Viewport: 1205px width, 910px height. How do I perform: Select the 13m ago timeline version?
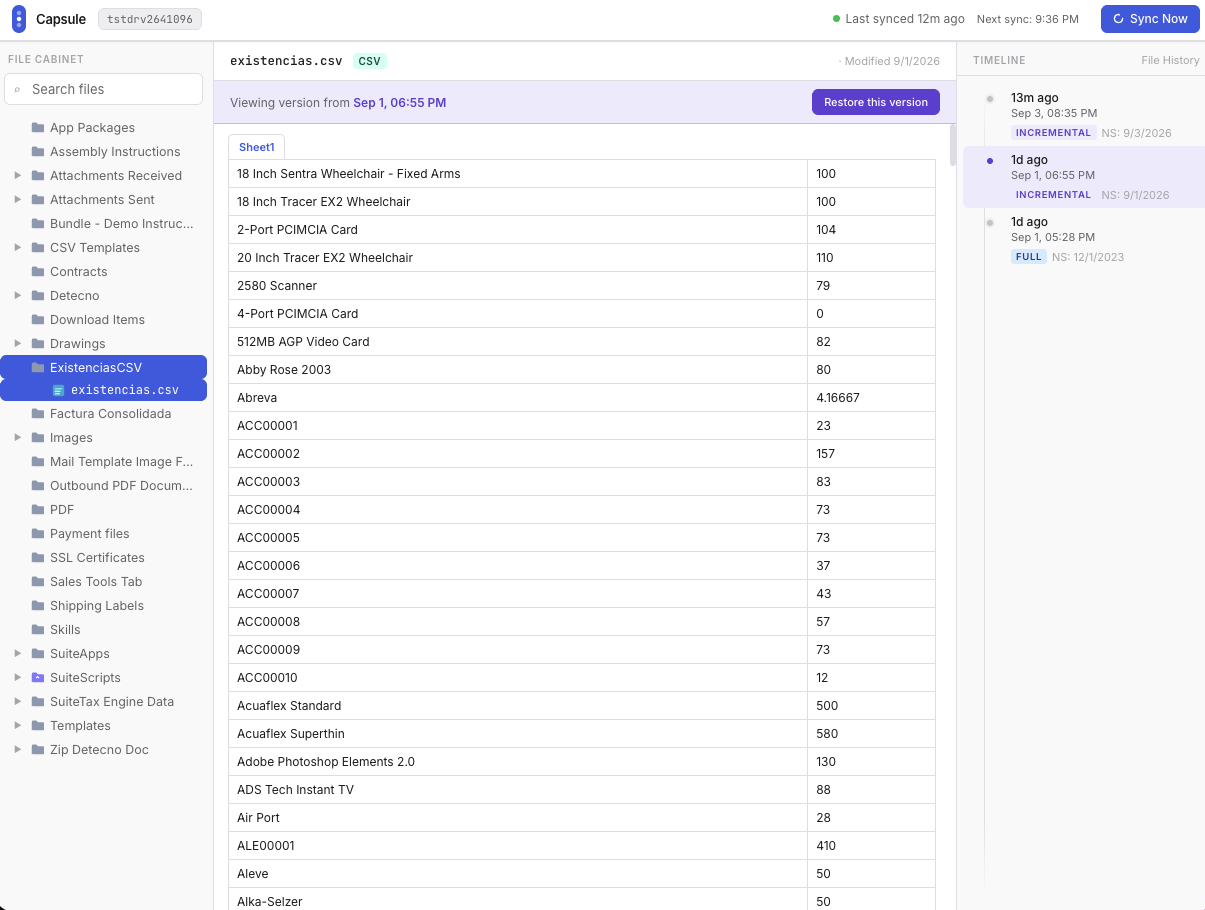click(x=1084, y=115)
